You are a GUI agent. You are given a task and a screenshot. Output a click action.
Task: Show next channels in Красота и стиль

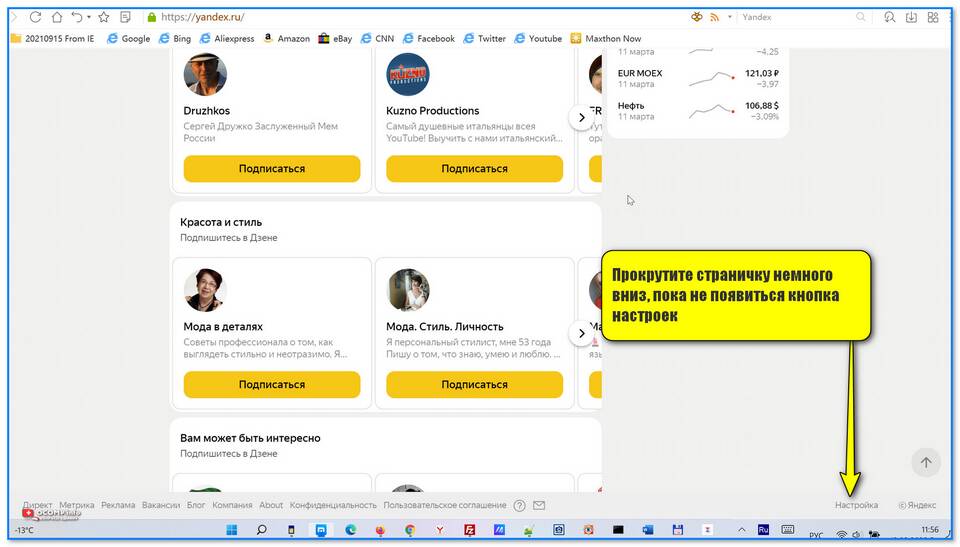click(x=582, y=334)
